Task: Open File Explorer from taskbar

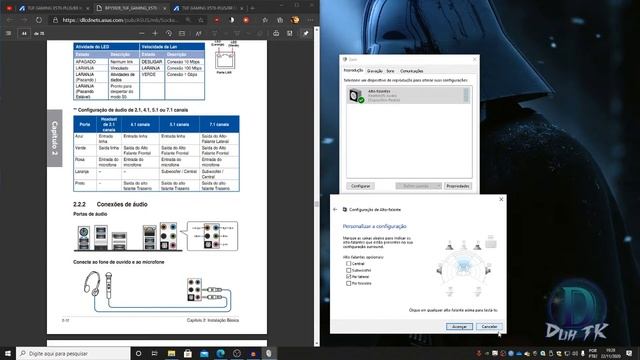Action: 171,353
